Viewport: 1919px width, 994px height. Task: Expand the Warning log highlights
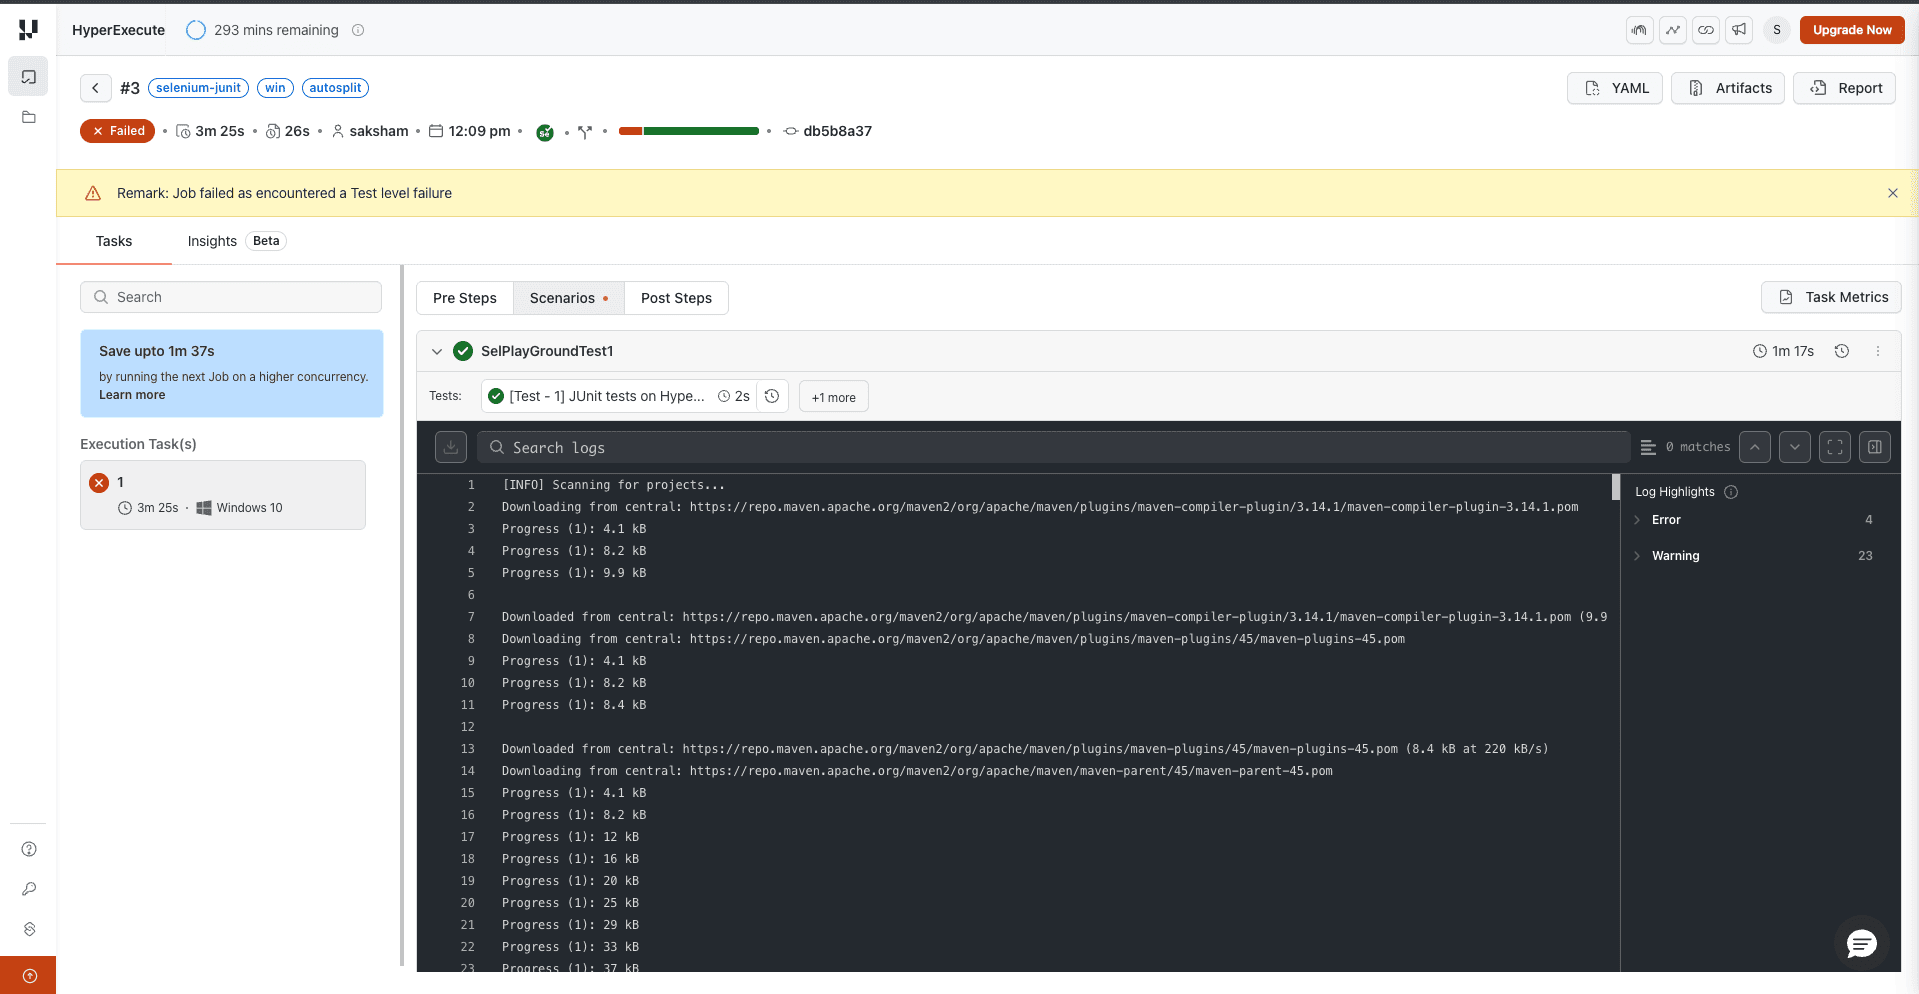tap(1637, 556)
